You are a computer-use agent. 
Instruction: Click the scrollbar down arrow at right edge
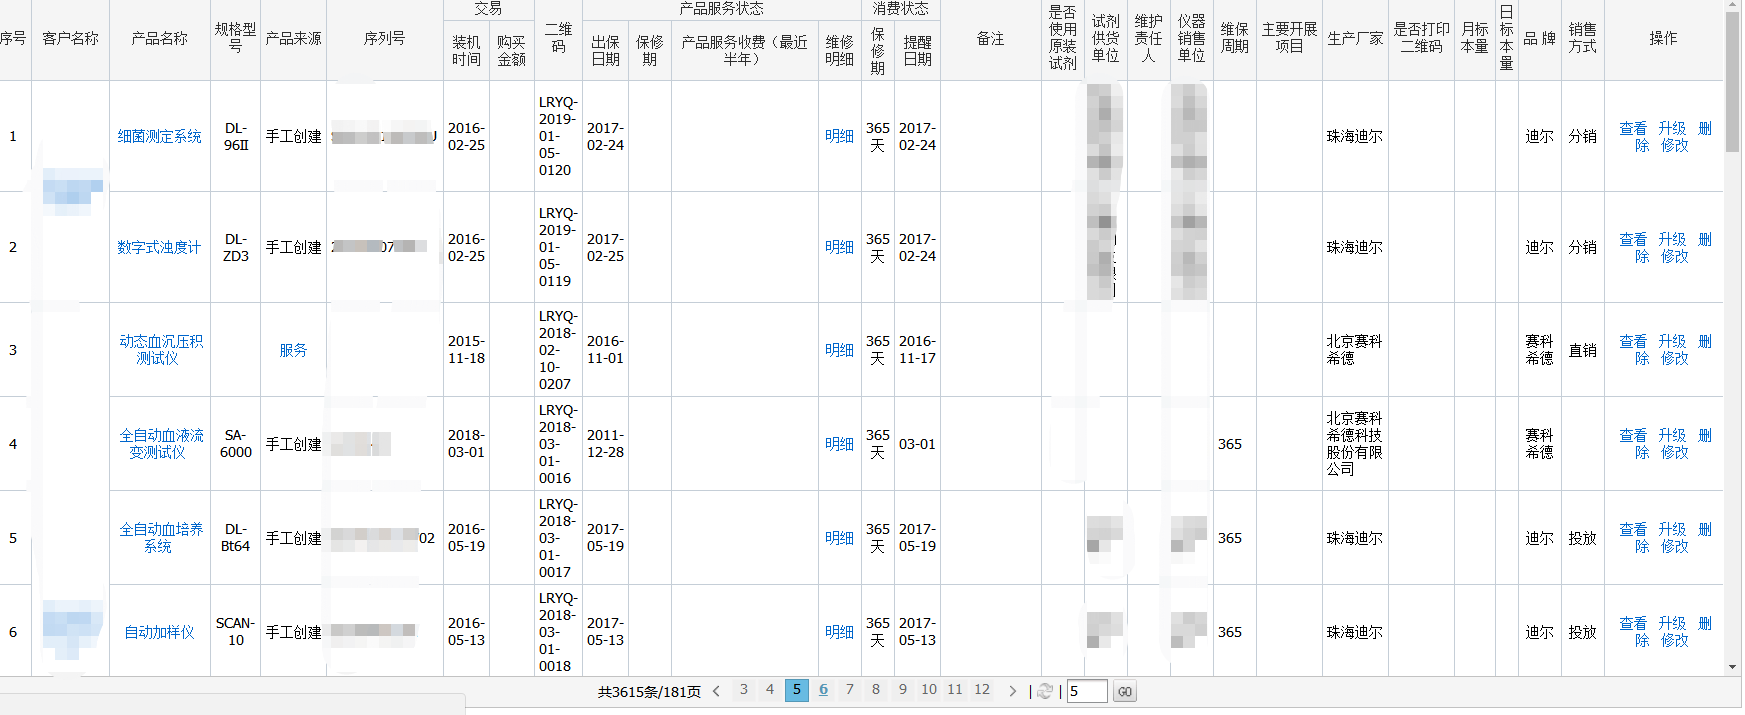(x=1733, y=667)
